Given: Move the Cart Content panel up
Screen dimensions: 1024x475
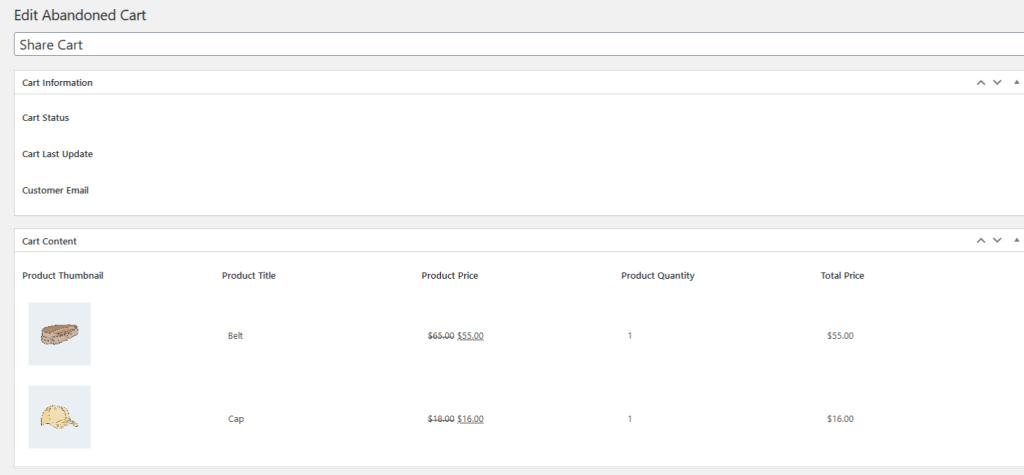Looking at the screenshot, I should [x=981, y=241].
